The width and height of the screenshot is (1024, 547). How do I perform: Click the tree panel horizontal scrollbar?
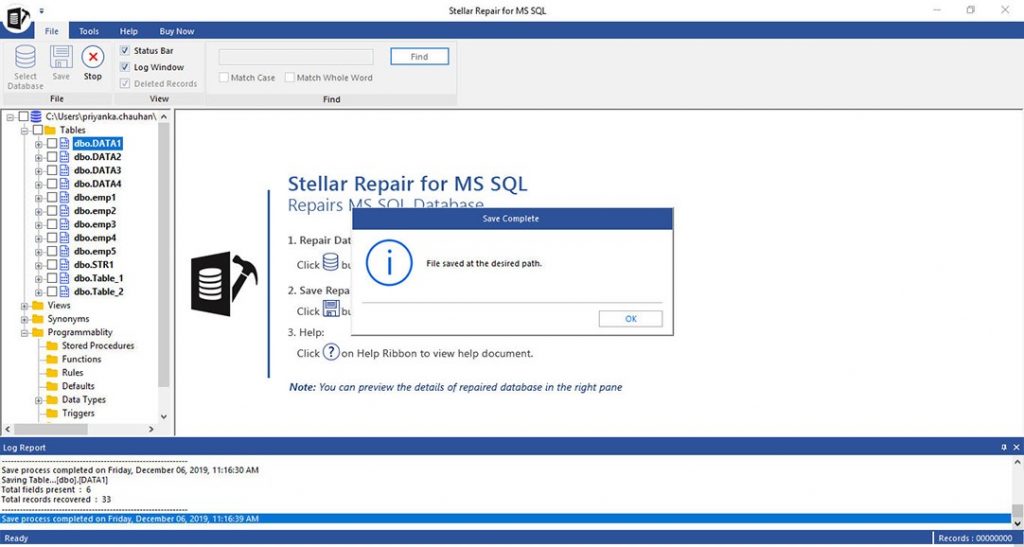[80, 429]
